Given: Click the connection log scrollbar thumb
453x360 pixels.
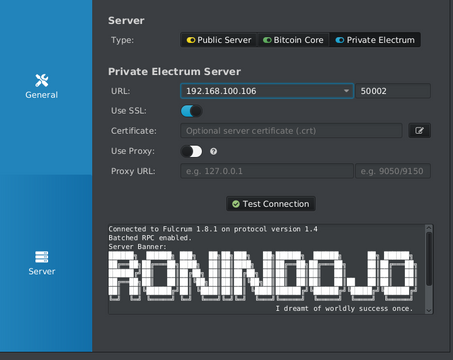Looking at the screenshot, I should point(429,259).
